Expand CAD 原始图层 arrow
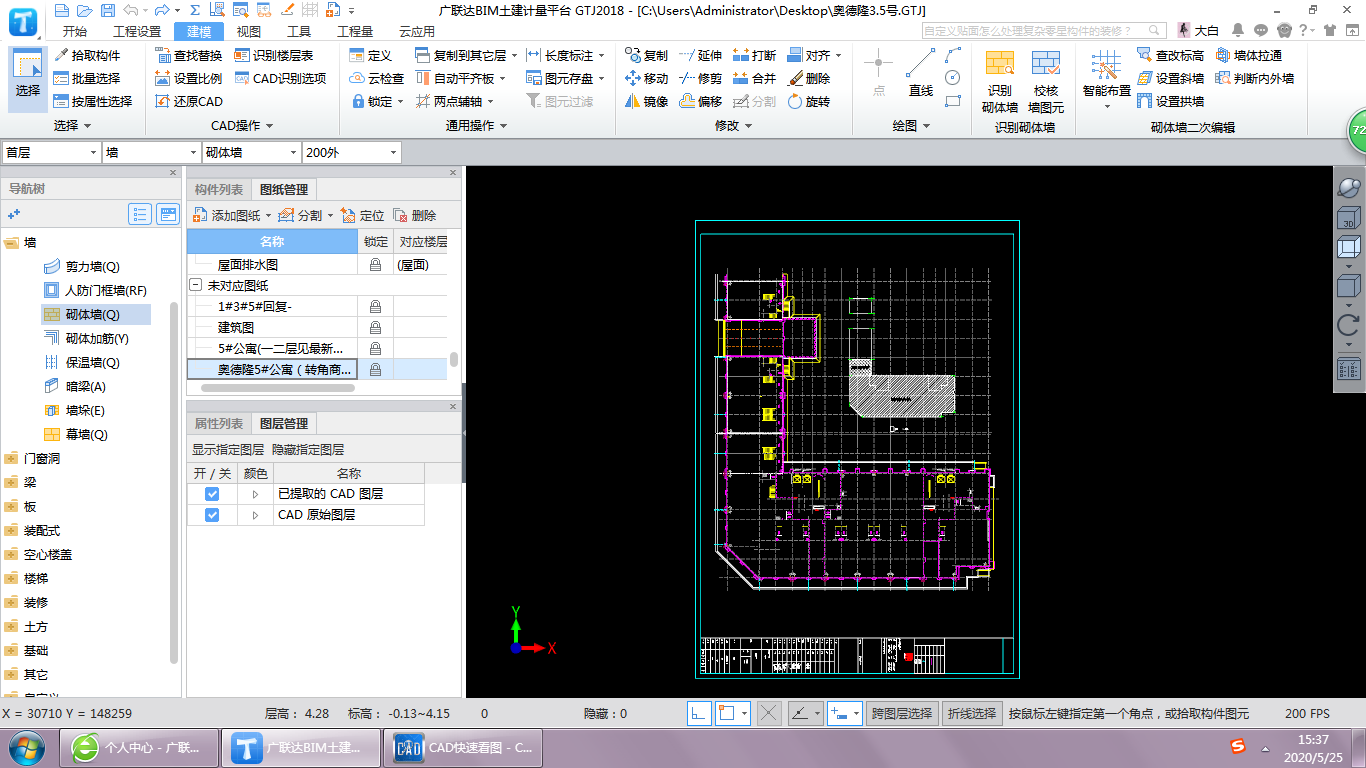 tap(255, 515)
